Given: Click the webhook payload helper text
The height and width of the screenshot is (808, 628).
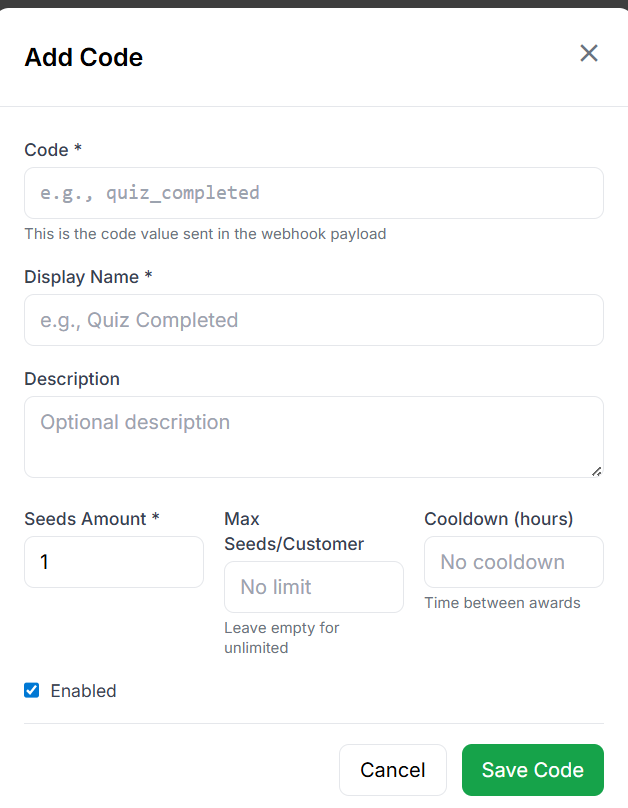Looking at the screenshot, I should 205,234.
